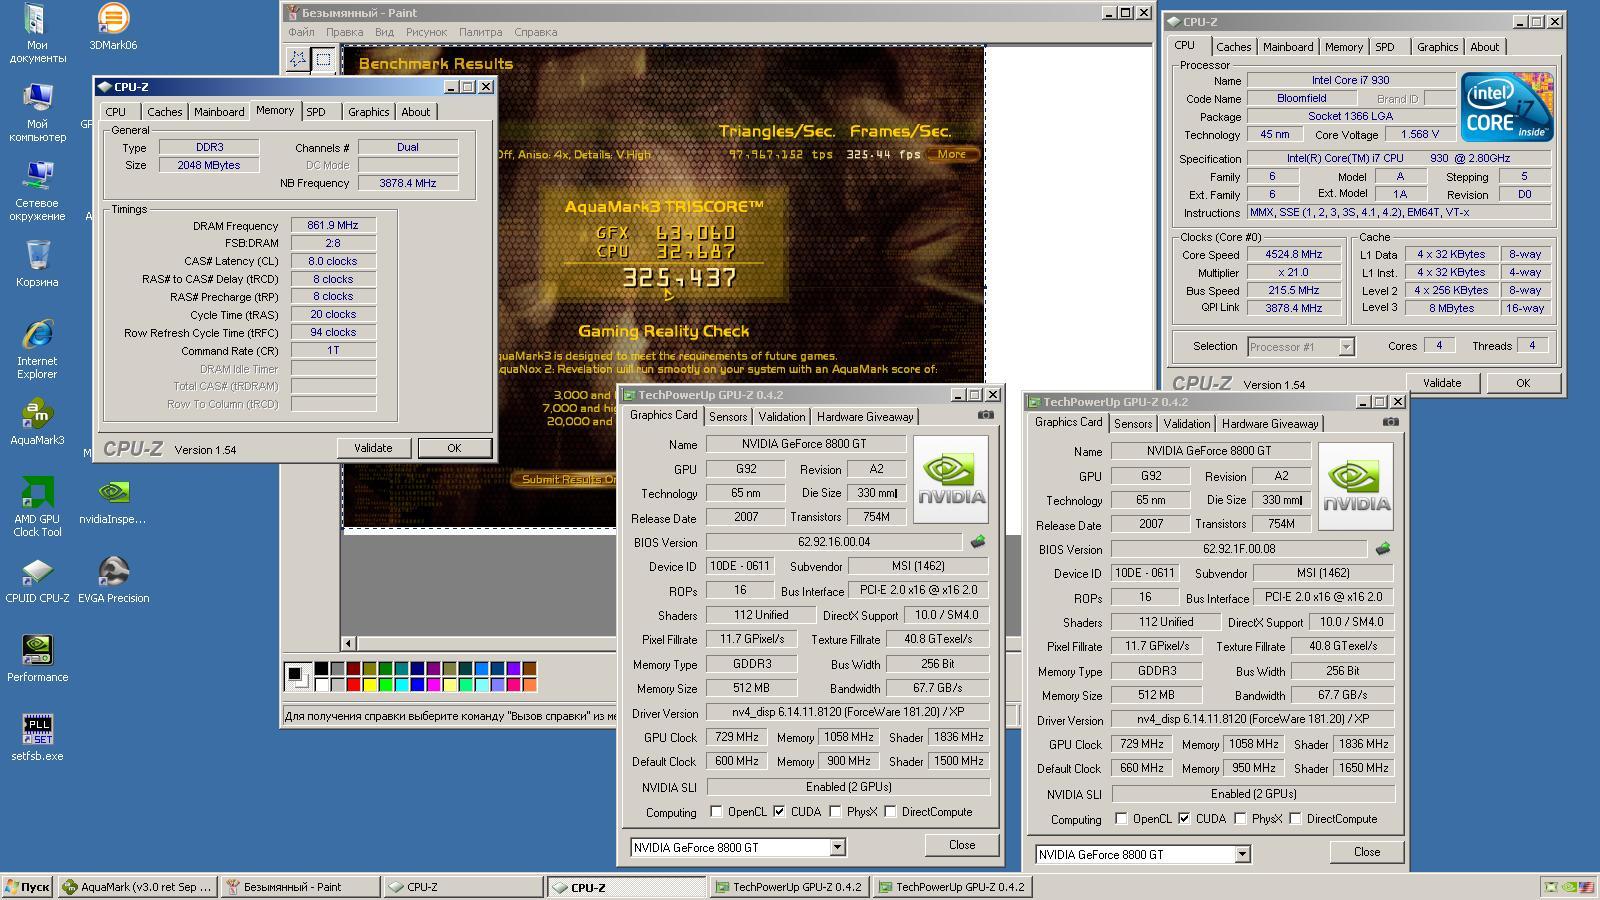
Task: Toggle DirectCompute checkbox in right GPU-Z
Action: 1295,819
